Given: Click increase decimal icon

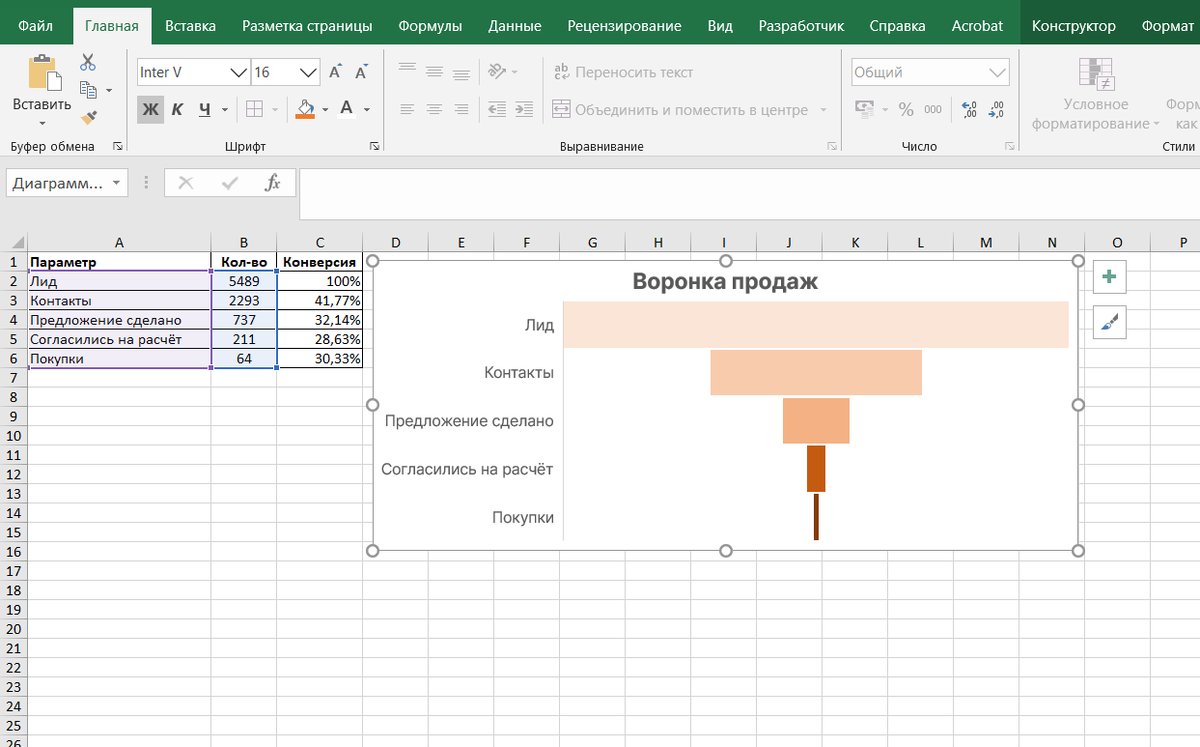Looking at the screenshot, I should (x=969, y=109).
